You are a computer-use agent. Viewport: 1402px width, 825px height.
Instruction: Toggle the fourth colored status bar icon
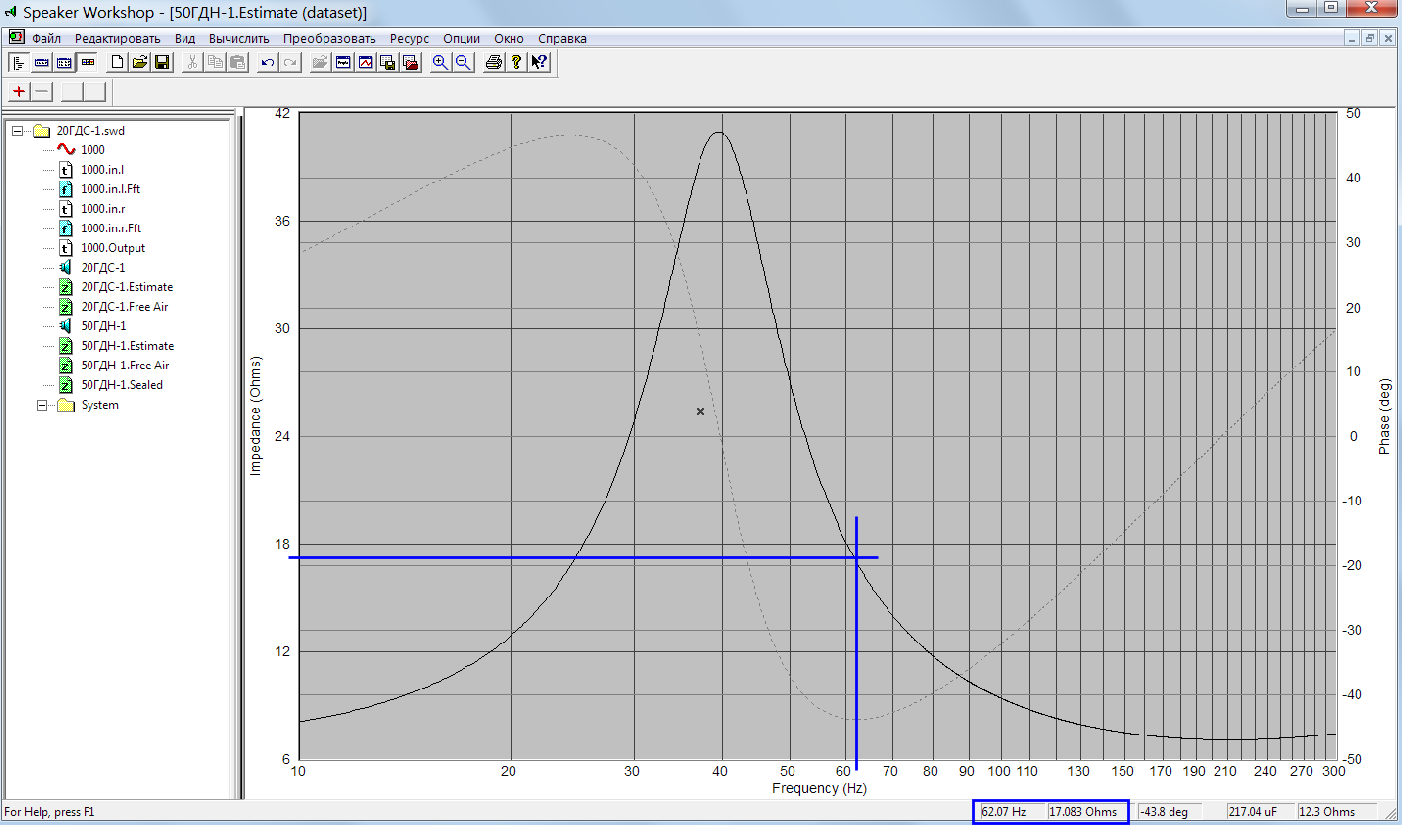coord(87,62)
